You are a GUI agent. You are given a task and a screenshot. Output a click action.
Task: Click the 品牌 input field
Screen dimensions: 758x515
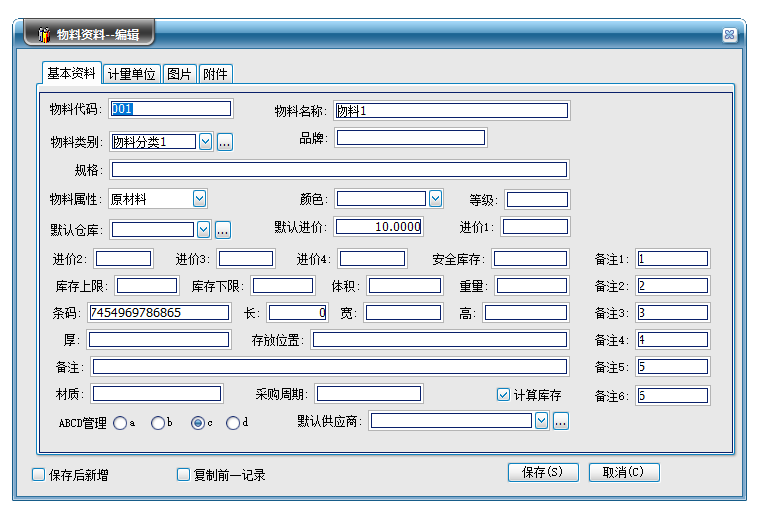pyautogui.click(x=410, y=137)
